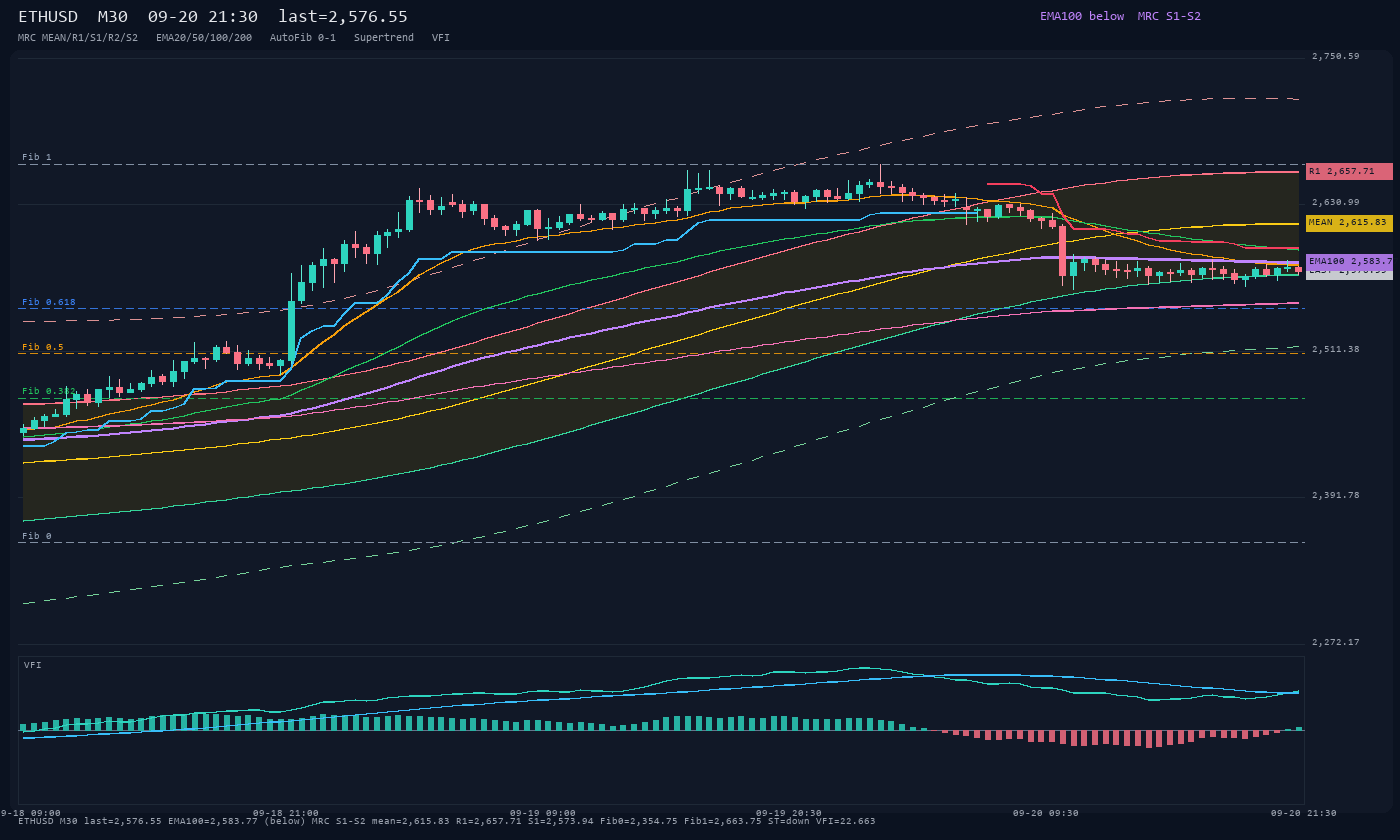Click the 09-20 21:30 timestamp in title
Screen dimensions: 1400x840
202,16
